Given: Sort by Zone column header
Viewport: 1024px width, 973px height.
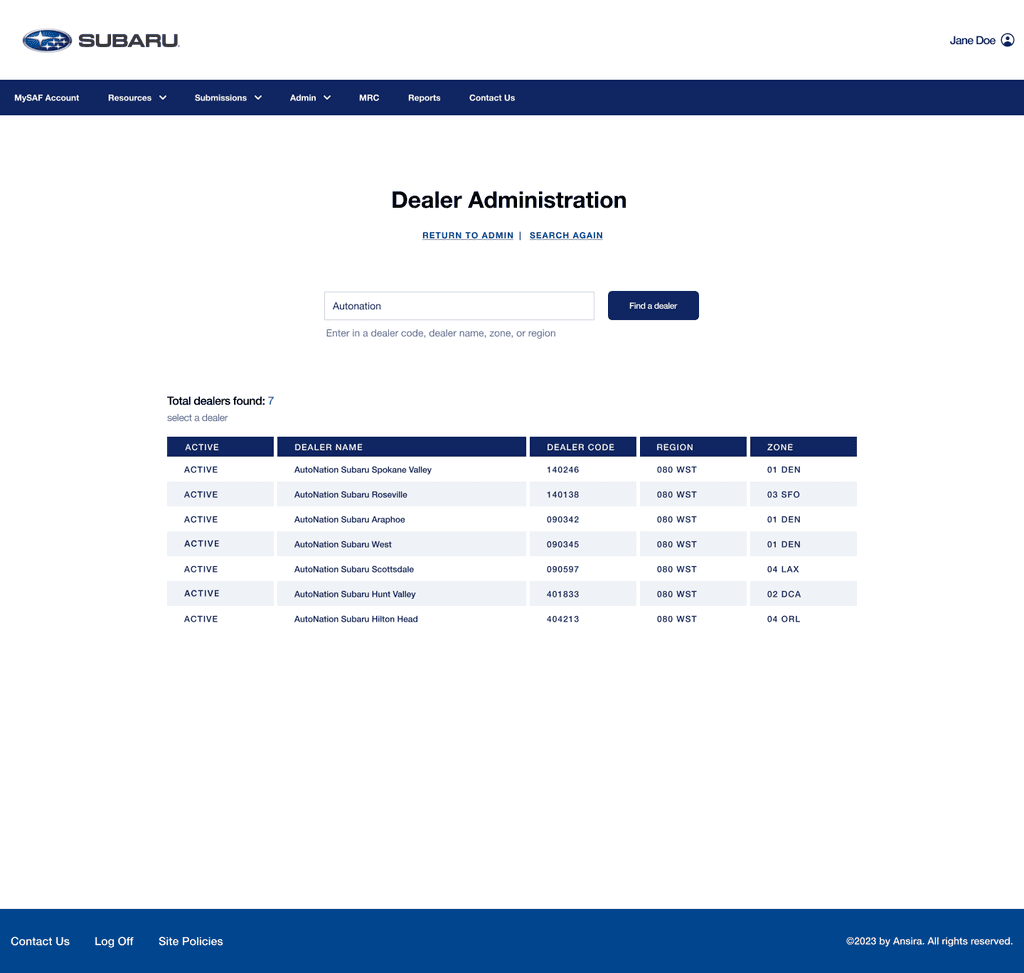Looking at the screenshot, I should tap(803, 447).
